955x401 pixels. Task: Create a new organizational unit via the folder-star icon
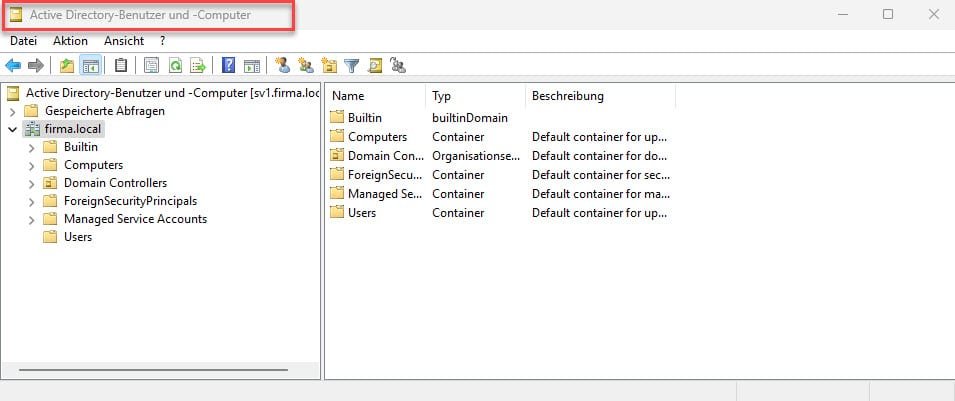point(329,65)
